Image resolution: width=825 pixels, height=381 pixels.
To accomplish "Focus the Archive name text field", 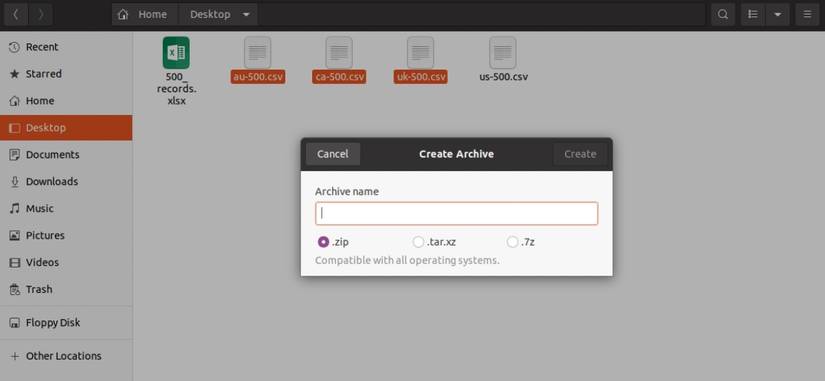I will pyautogui.click(x=456, y=214).
